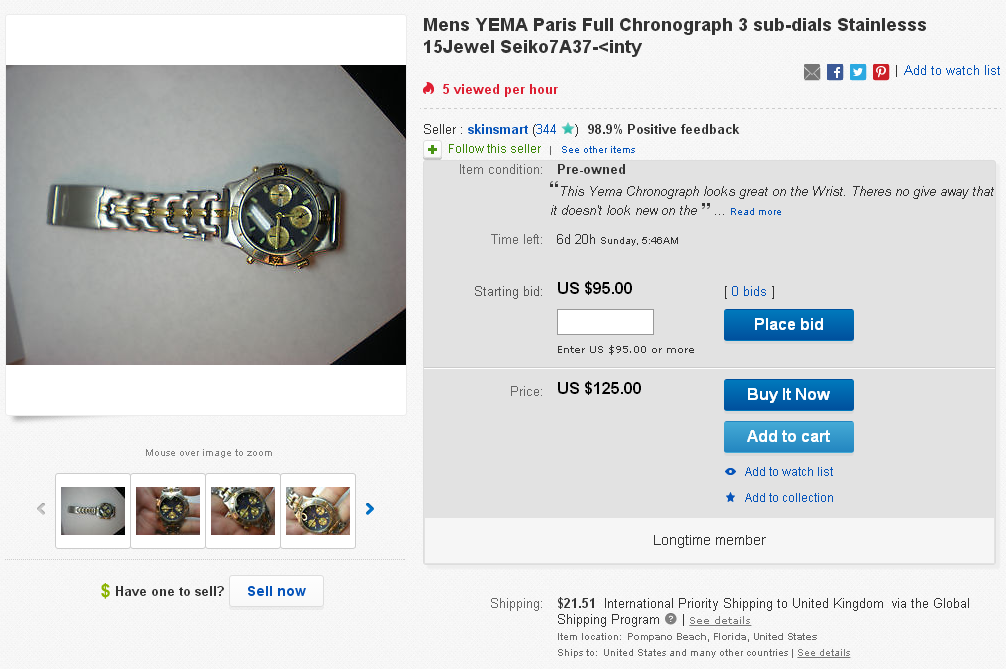The image size is (1006, 669).
Task: Show next thumbnails with right arrow
Action: pos(370,509)
